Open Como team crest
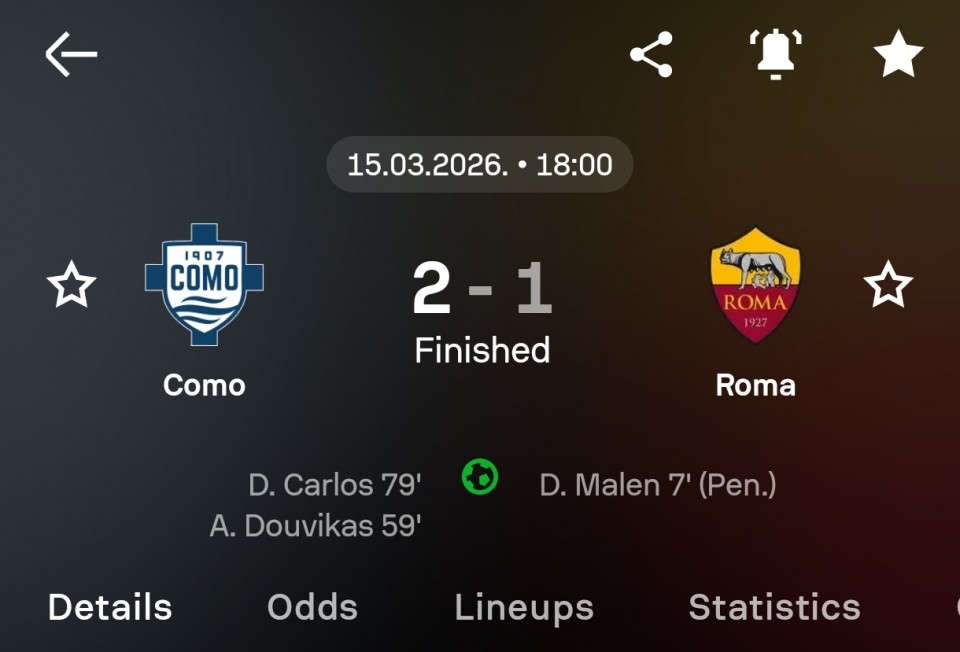960x652 pixels. [204, 285]
